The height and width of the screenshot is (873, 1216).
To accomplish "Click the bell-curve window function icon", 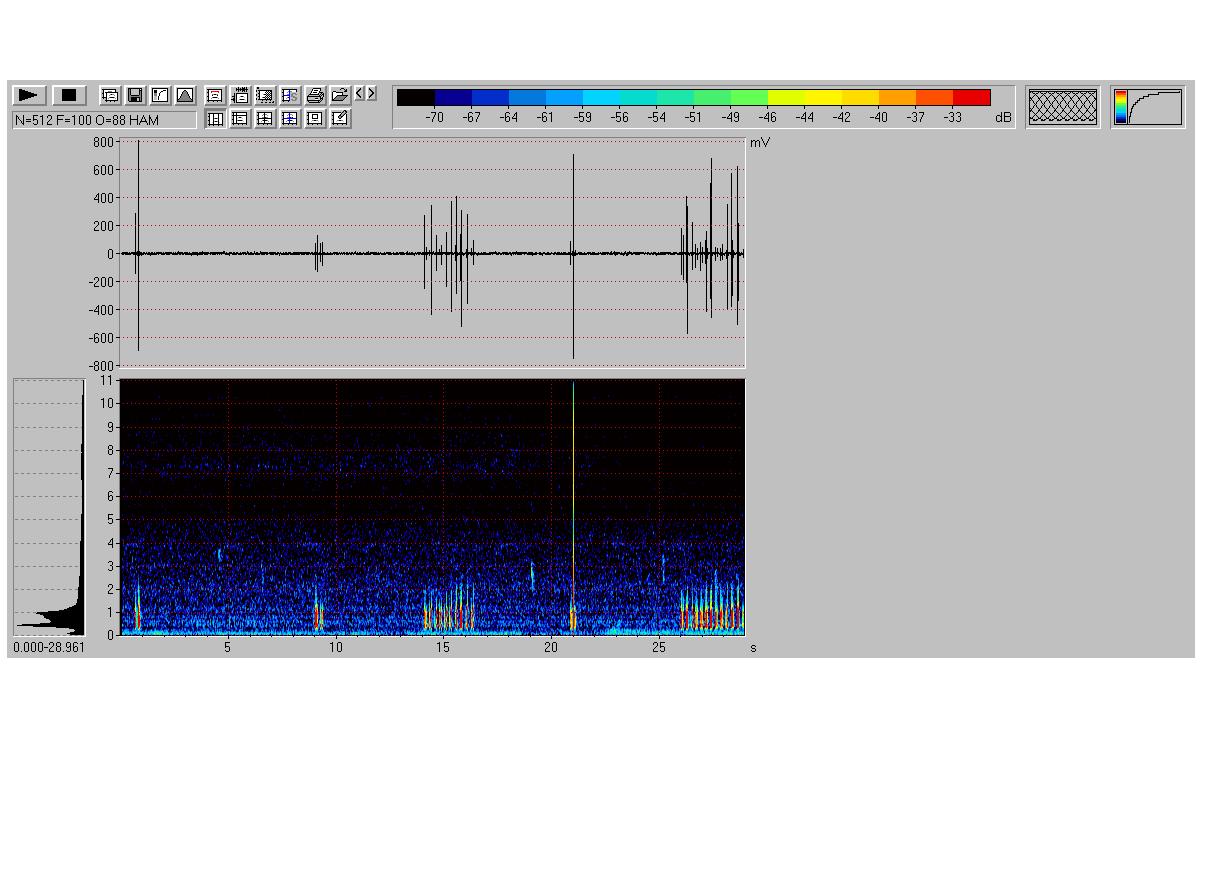I will pyautogui.click(x=185, y=95).
